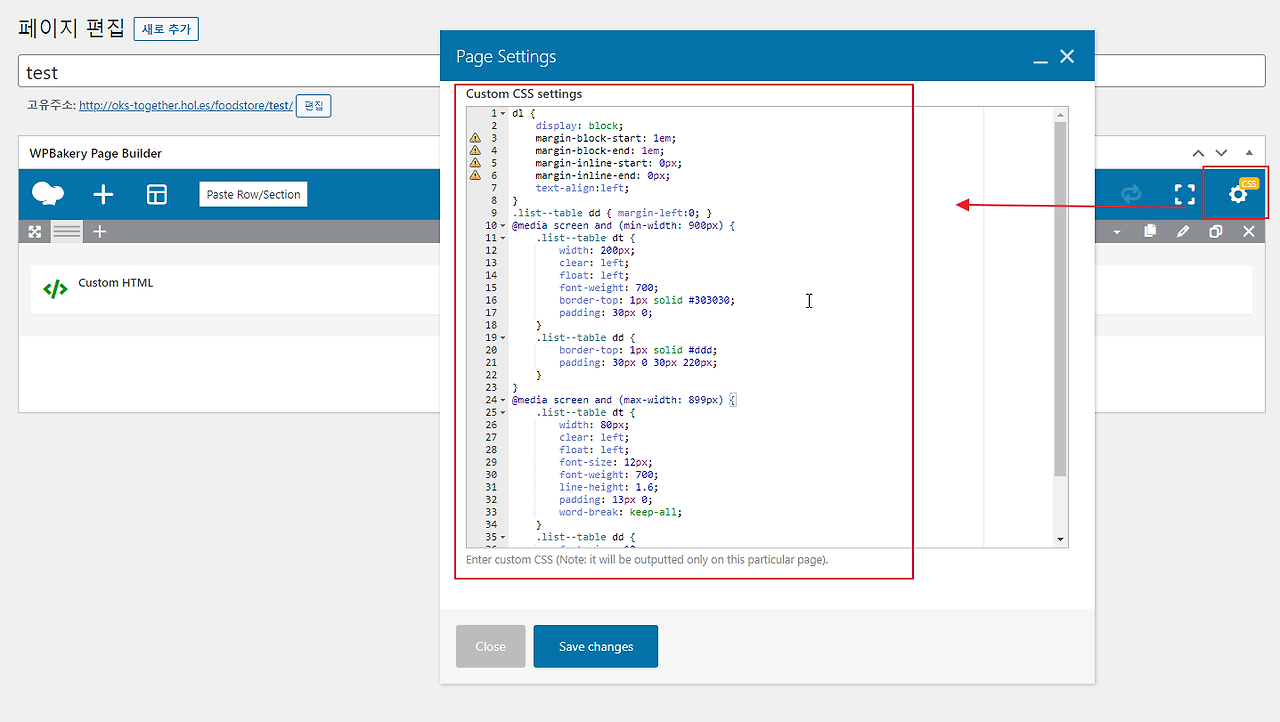
Task: Click the WPBakery Page Builder panel title
Action: (x=96, y=153)
